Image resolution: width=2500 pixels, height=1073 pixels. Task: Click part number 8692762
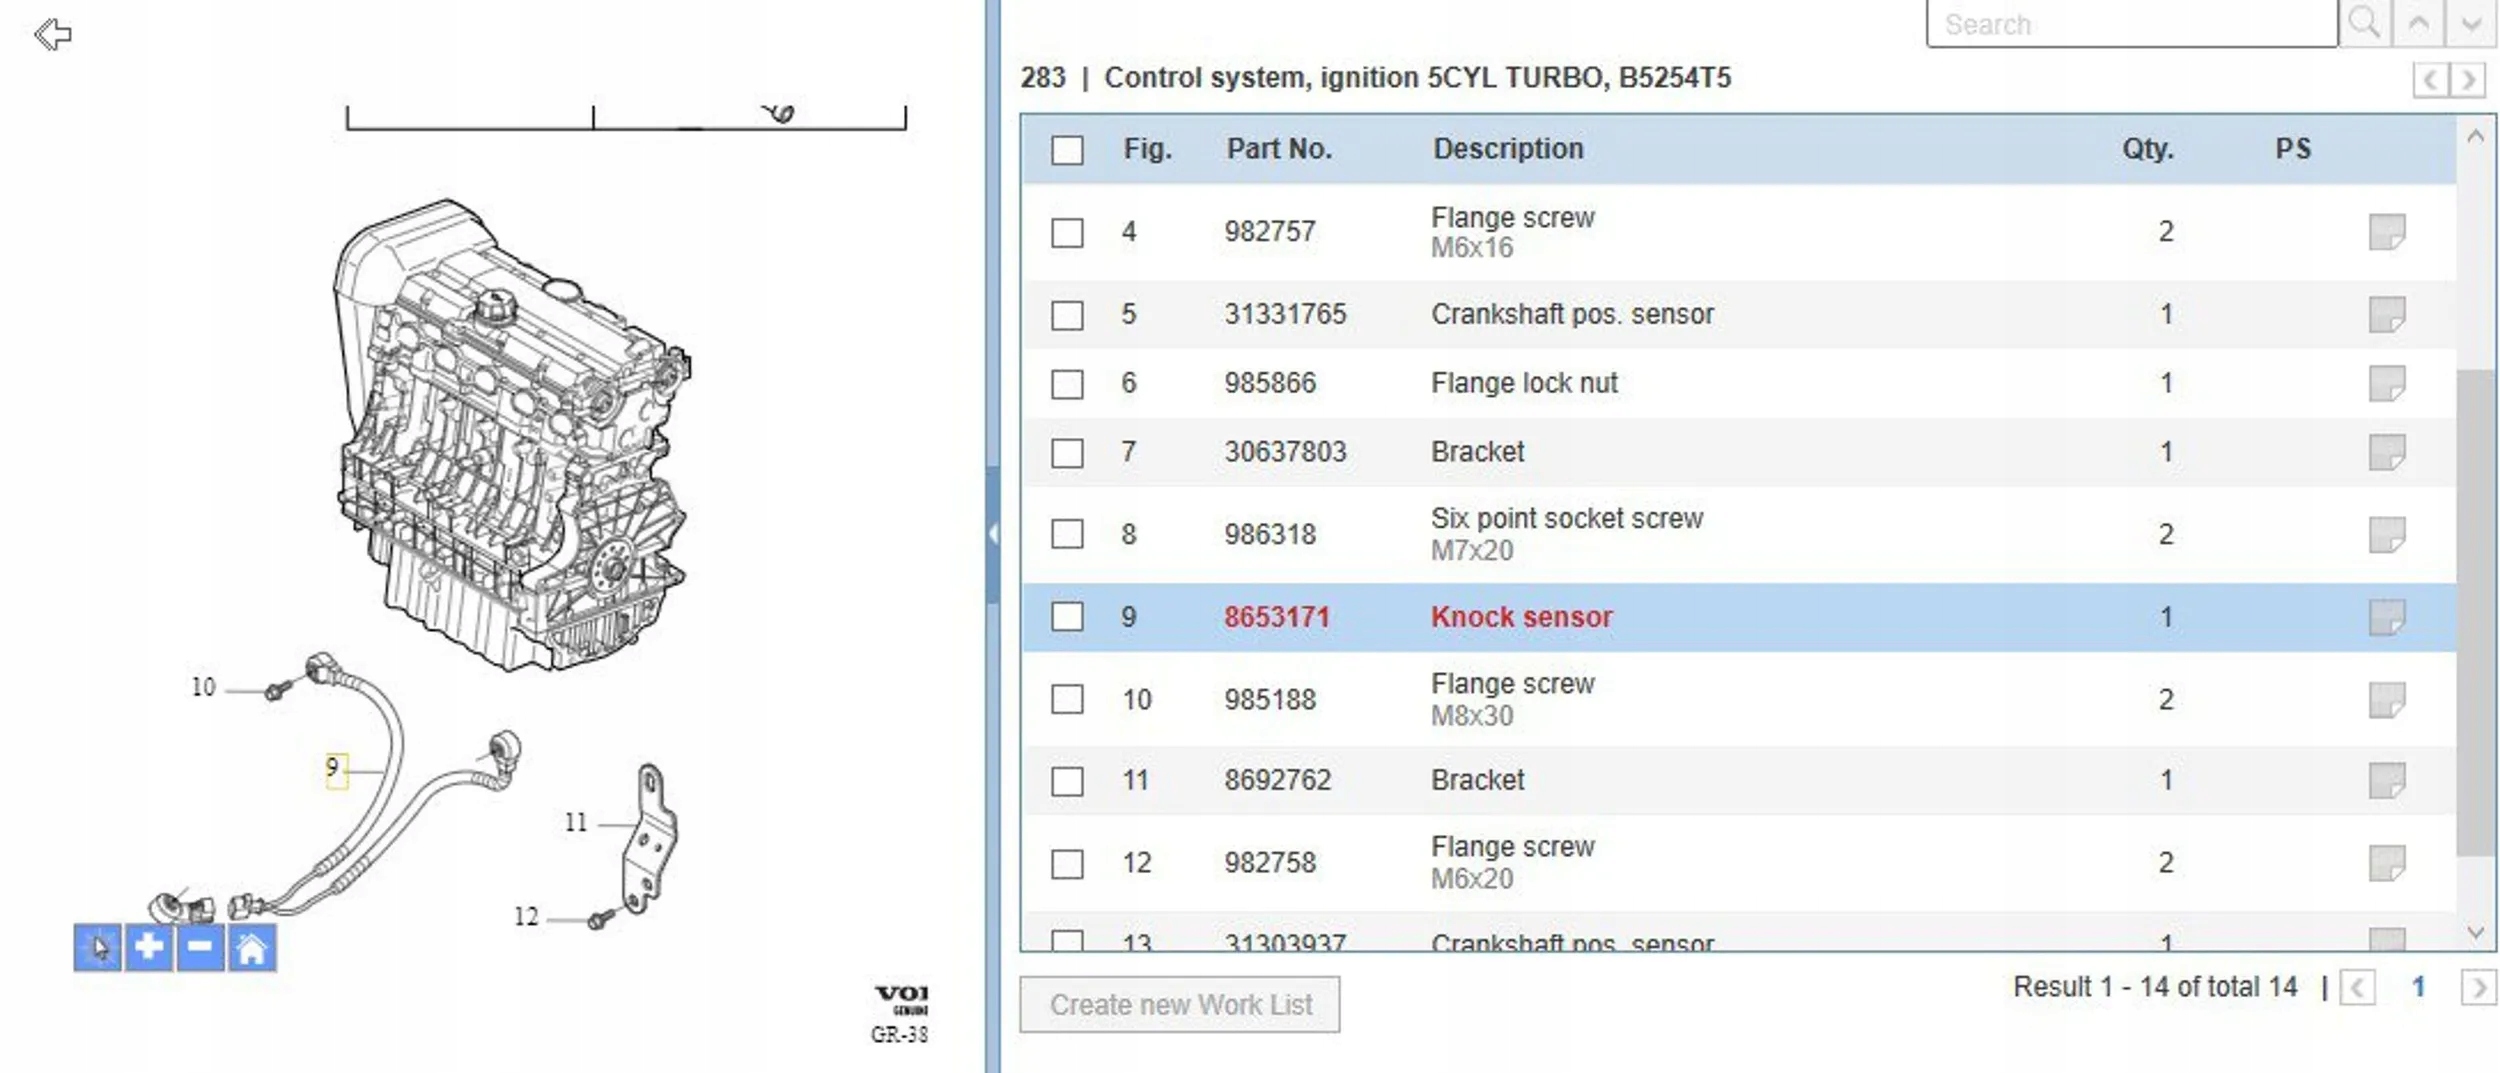coord(1278,780)
